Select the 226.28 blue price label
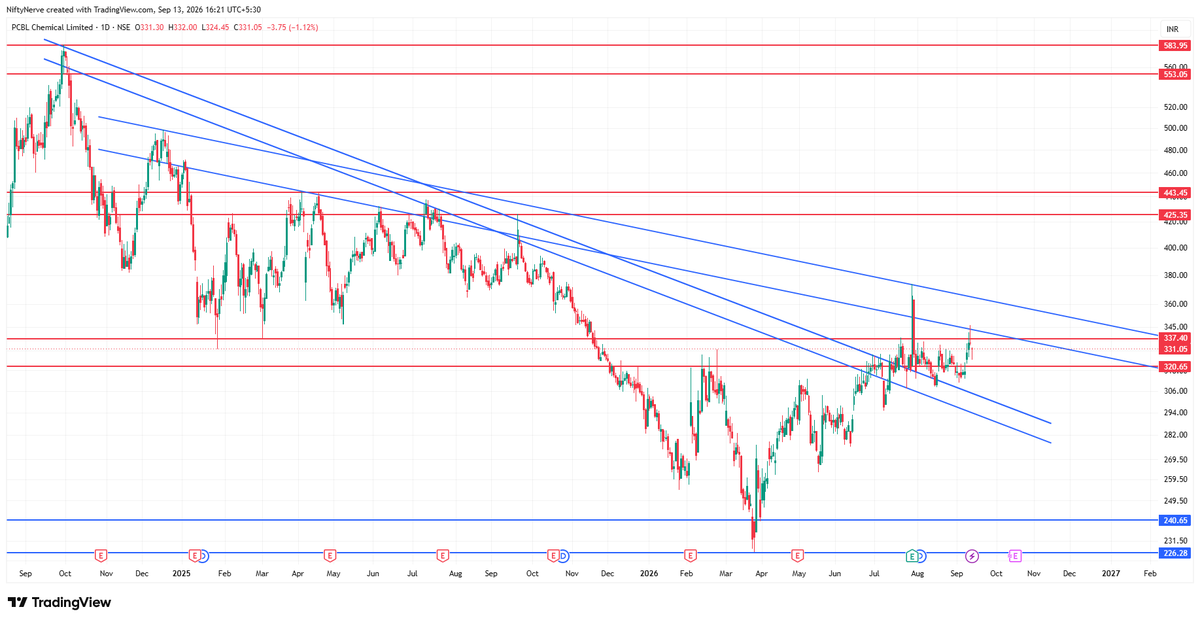 pos(1175,552)
